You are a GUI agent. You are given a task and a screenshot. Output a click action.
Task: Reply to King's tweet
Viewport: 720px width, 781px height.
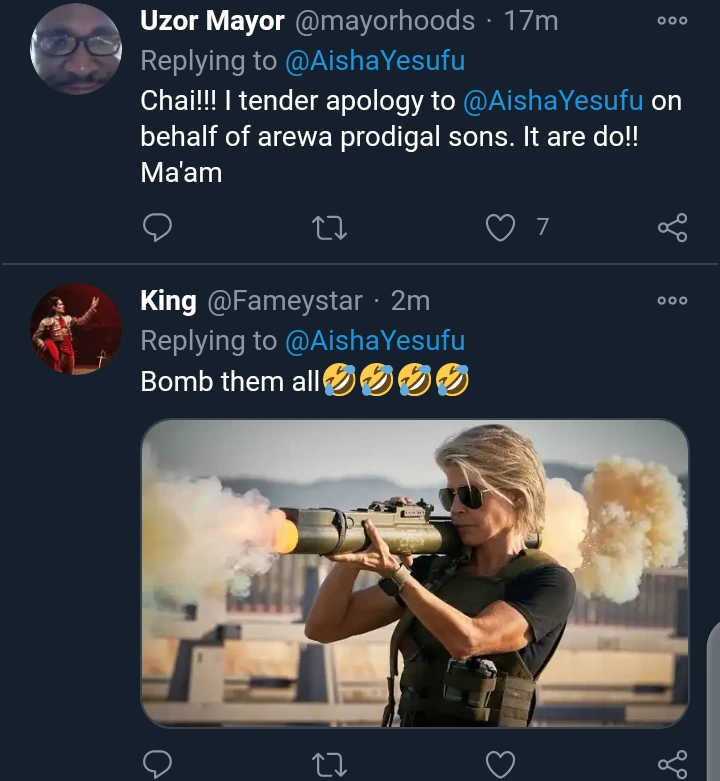click(157, 765)
